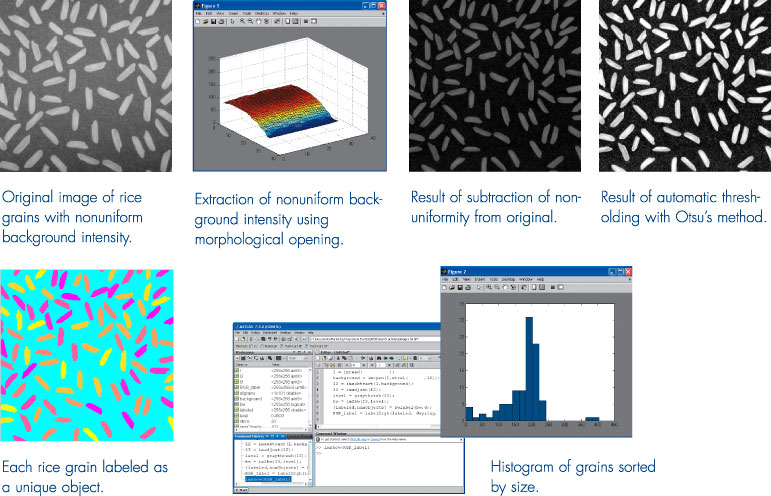
Task: Open File menu in Figure 1 window
Action: [x=199, y=13]
